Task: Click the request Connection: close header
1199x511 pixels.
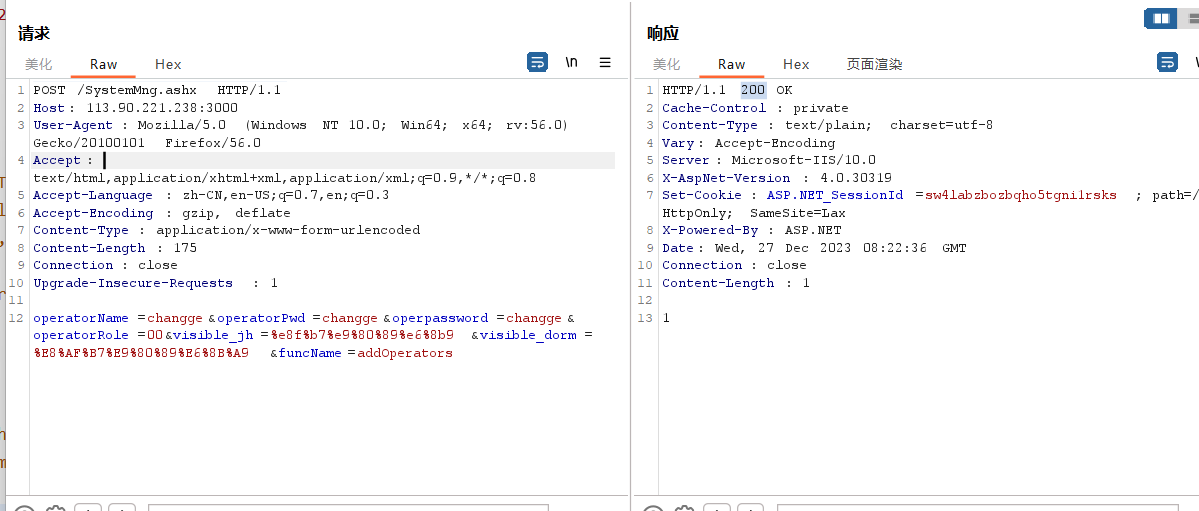Action: (x=105, y=265)
